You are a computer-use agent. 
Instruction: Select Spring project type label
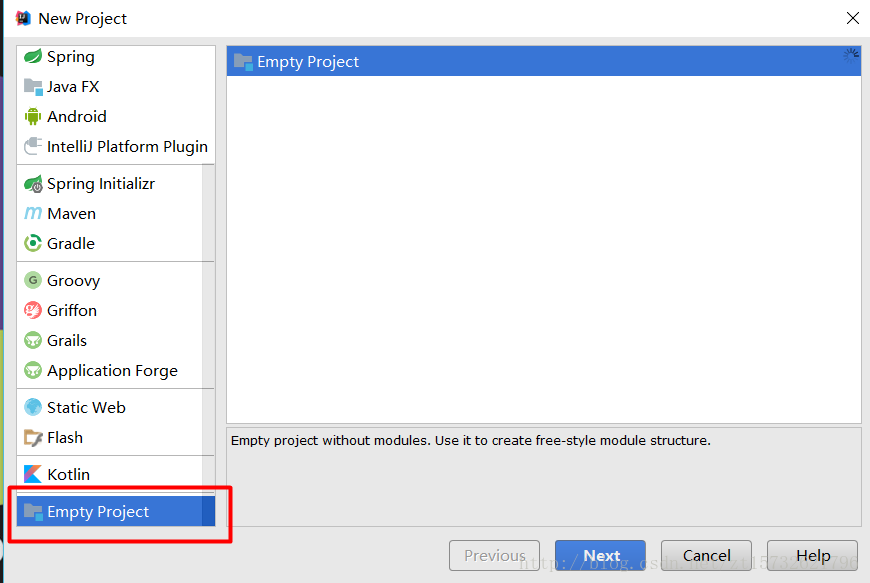70,57
